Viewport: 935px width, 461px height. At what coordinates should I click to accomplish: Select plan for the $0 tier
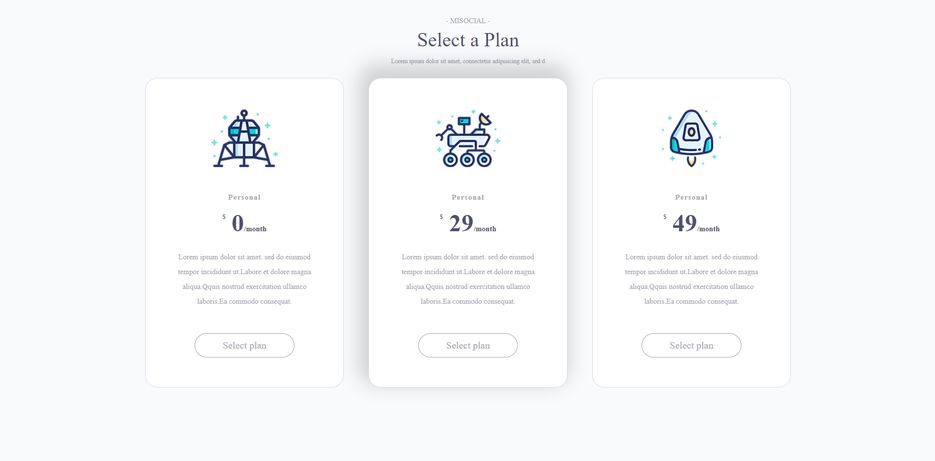(x=244, y=345)
